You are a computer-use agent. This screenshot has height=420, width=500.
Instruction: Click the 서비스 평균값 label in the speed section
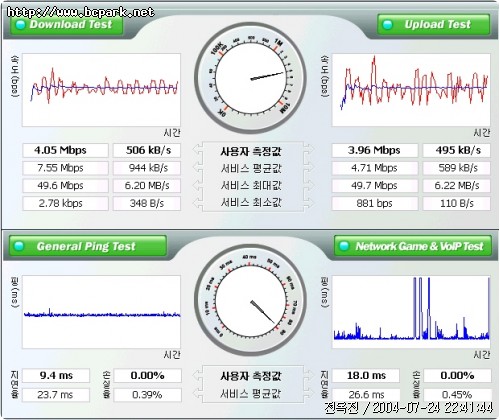[251, 168]
